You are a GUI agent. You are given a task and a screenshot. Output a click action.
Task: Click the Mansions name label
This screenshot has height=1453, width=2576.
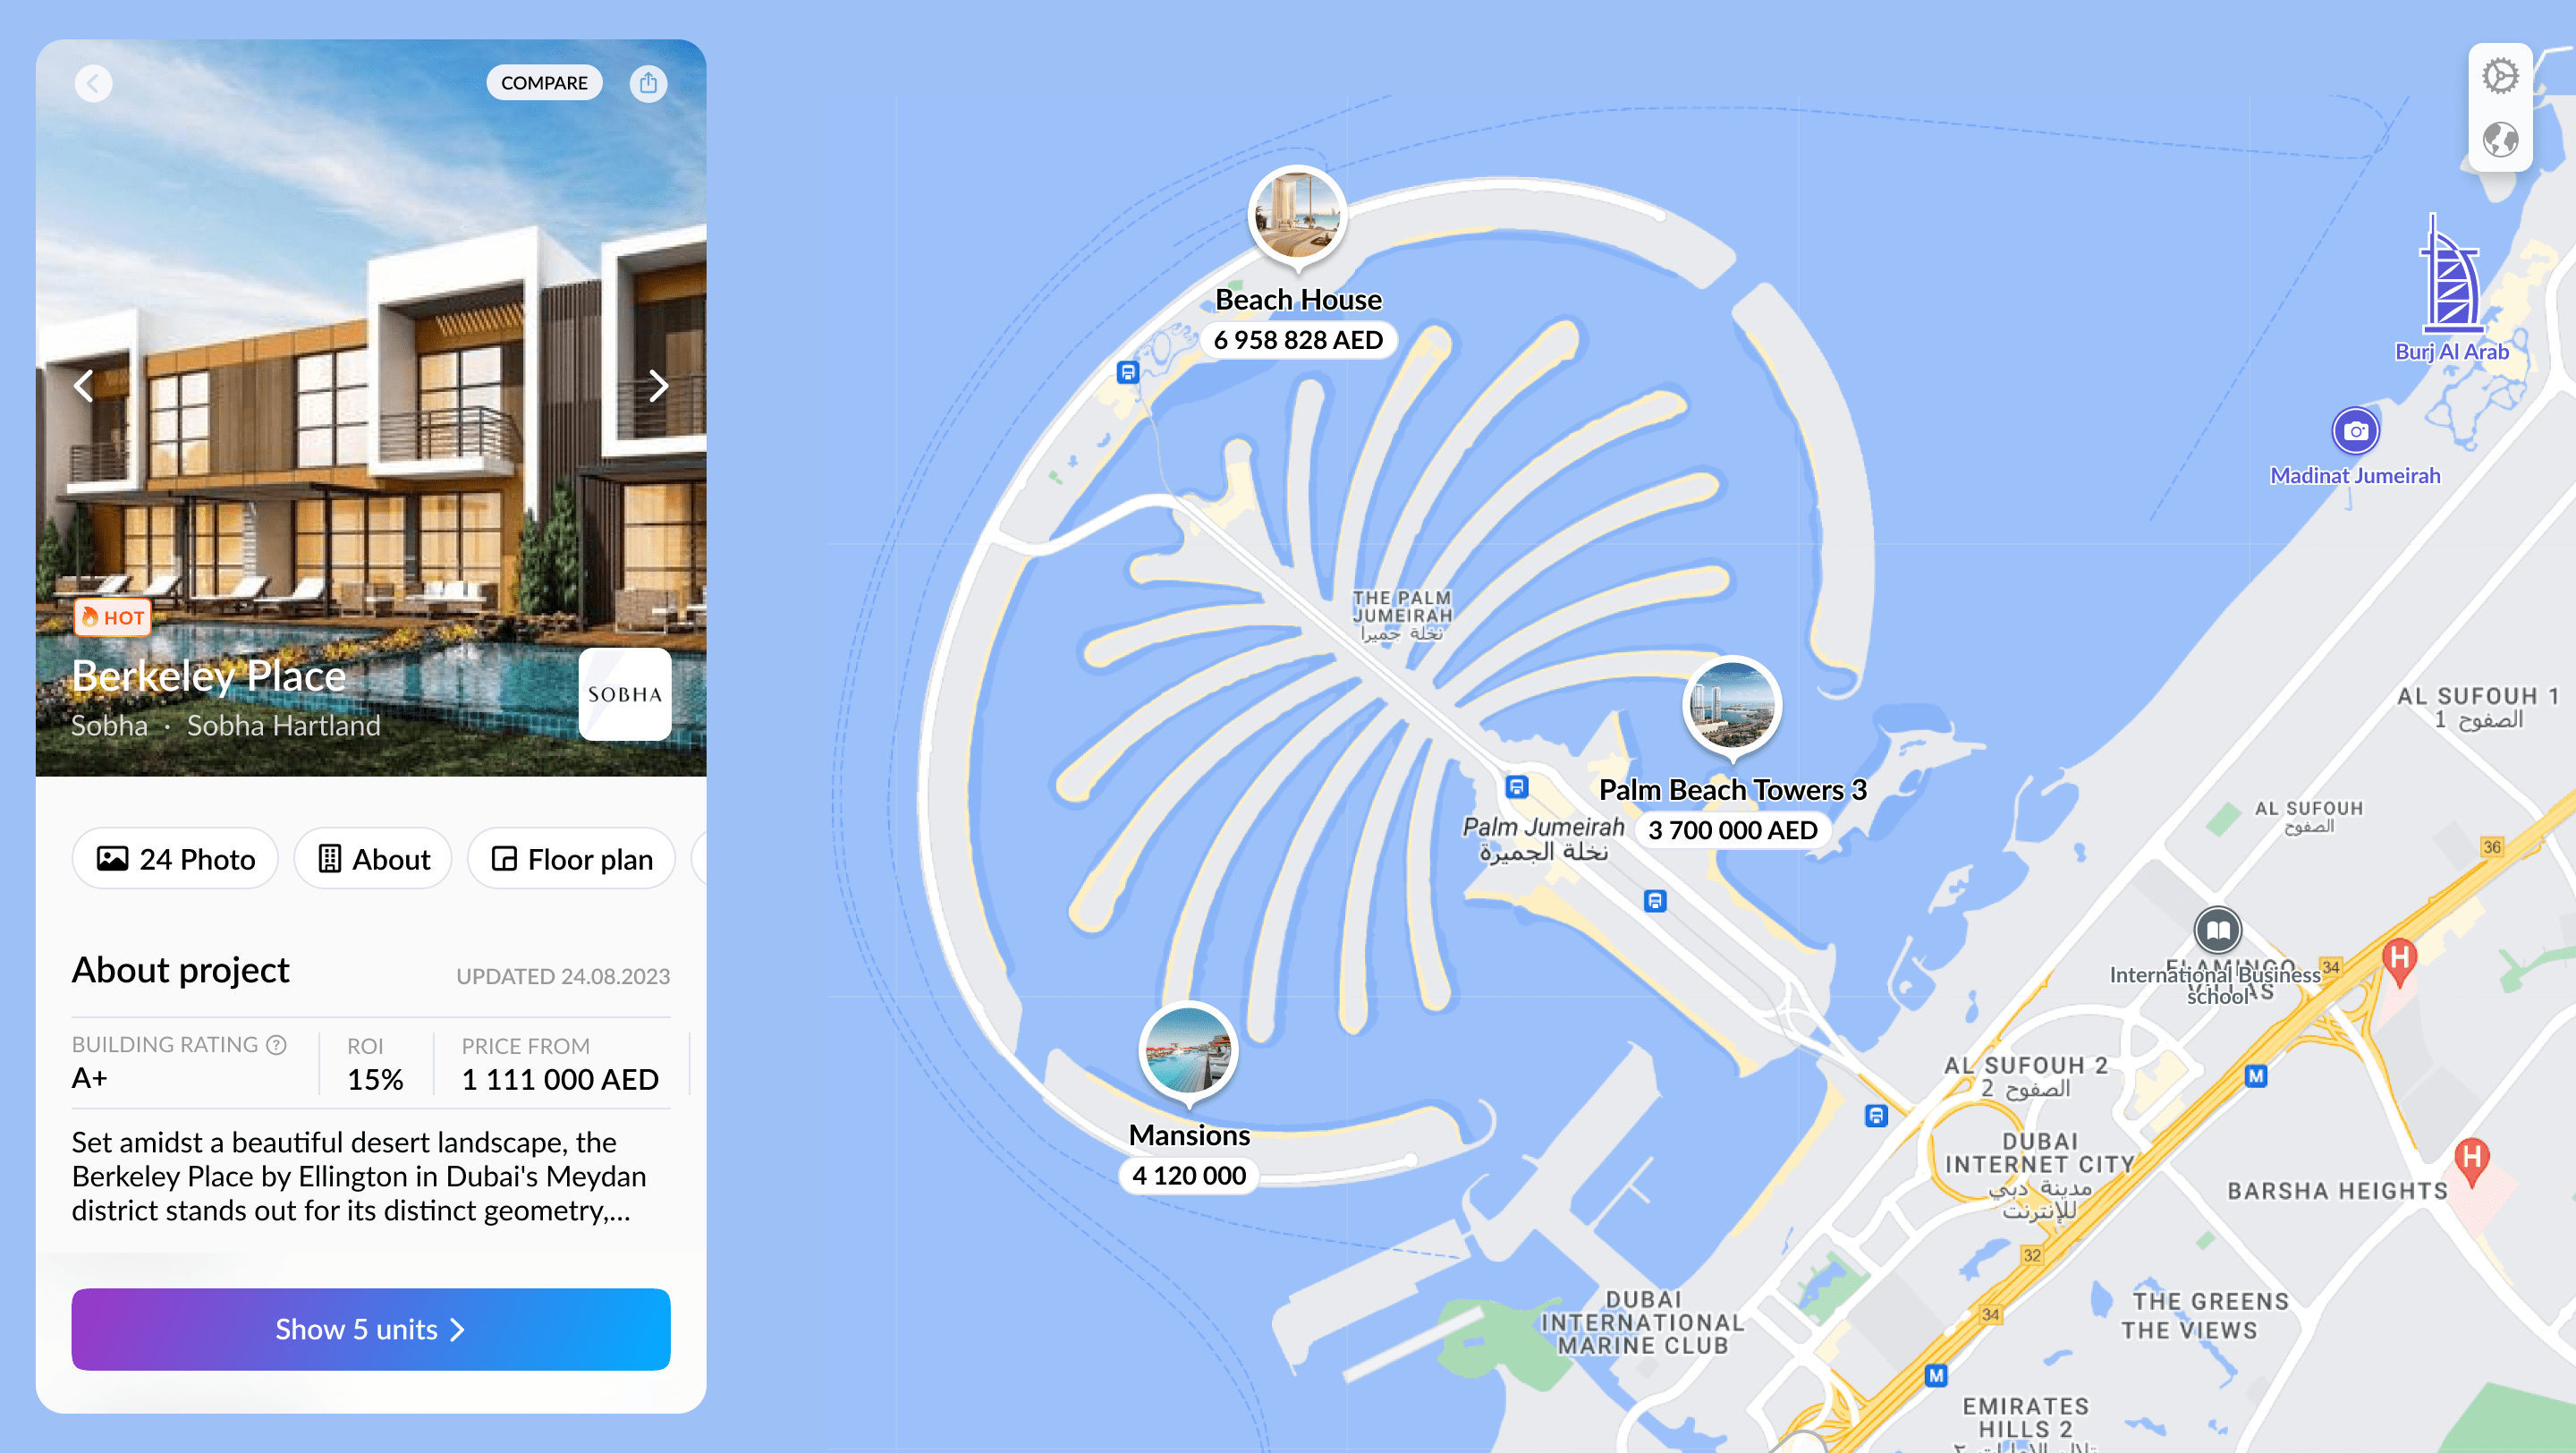[1189, 1135]
